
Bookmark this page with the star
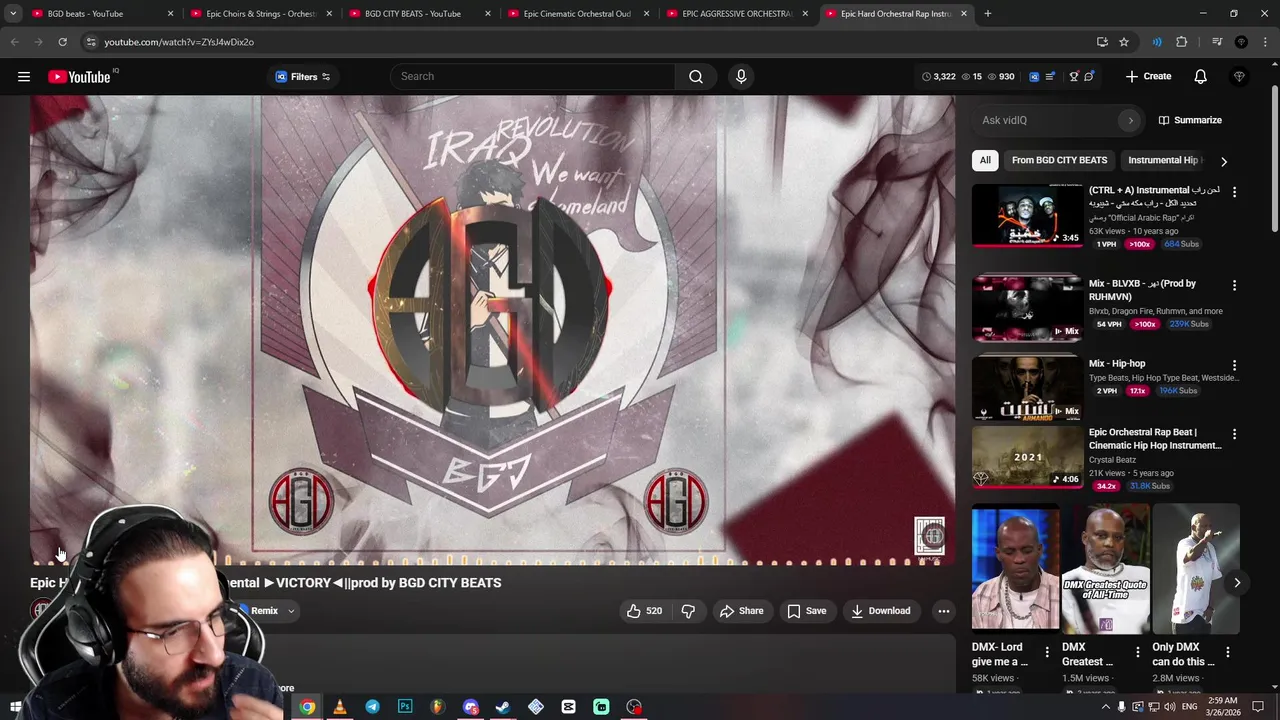1124,42
